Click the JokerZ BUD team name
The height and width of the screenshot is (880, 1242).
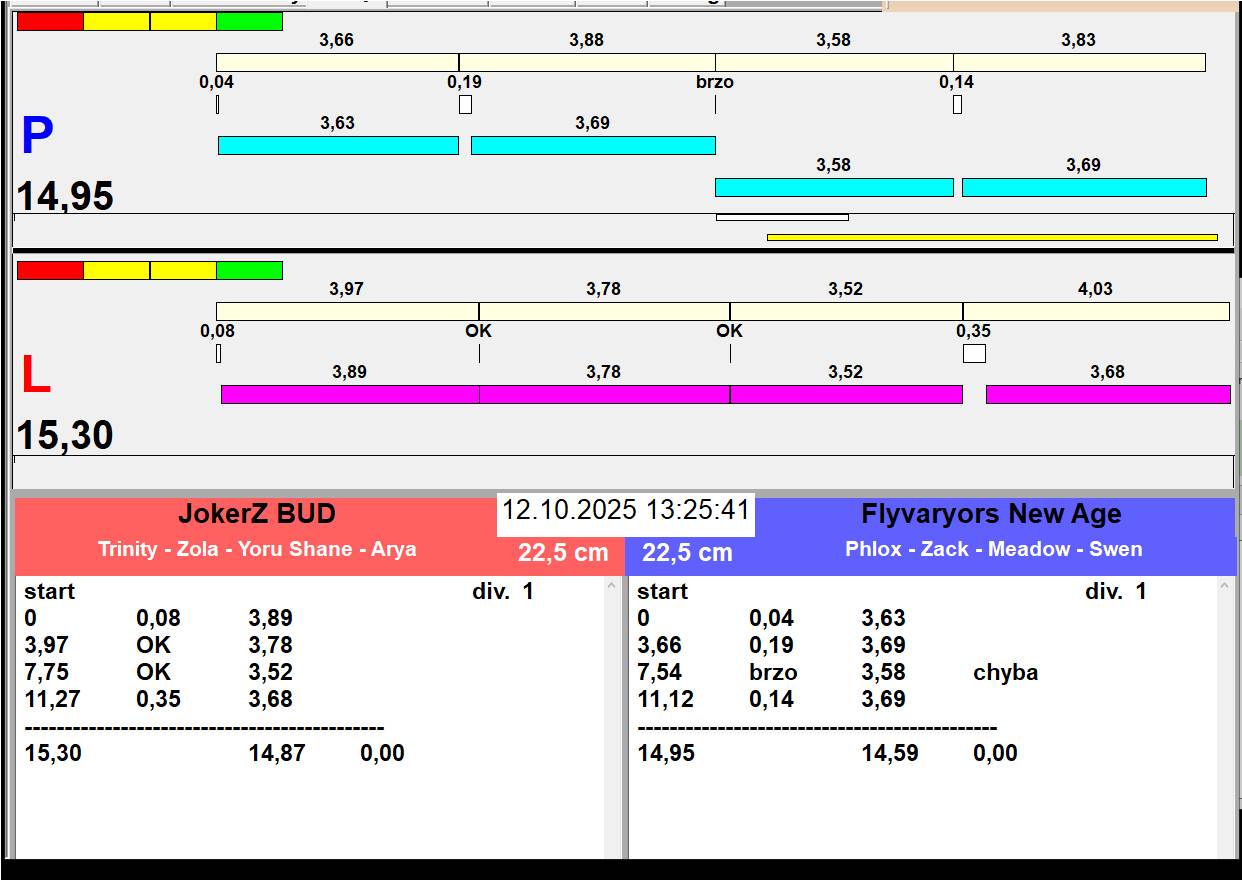[x=257, y=514]
